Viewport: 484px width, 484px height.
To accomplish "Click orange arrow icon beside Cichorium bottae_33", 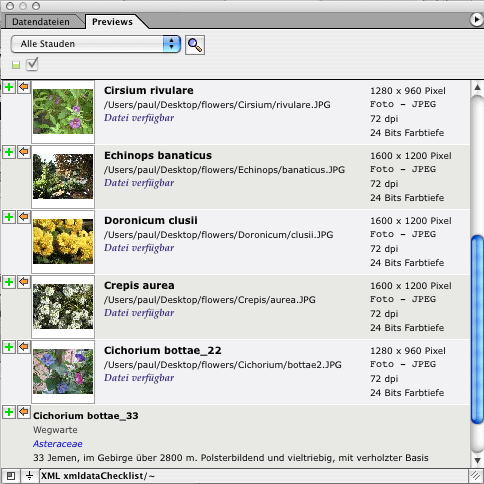I will coord(24,412).
